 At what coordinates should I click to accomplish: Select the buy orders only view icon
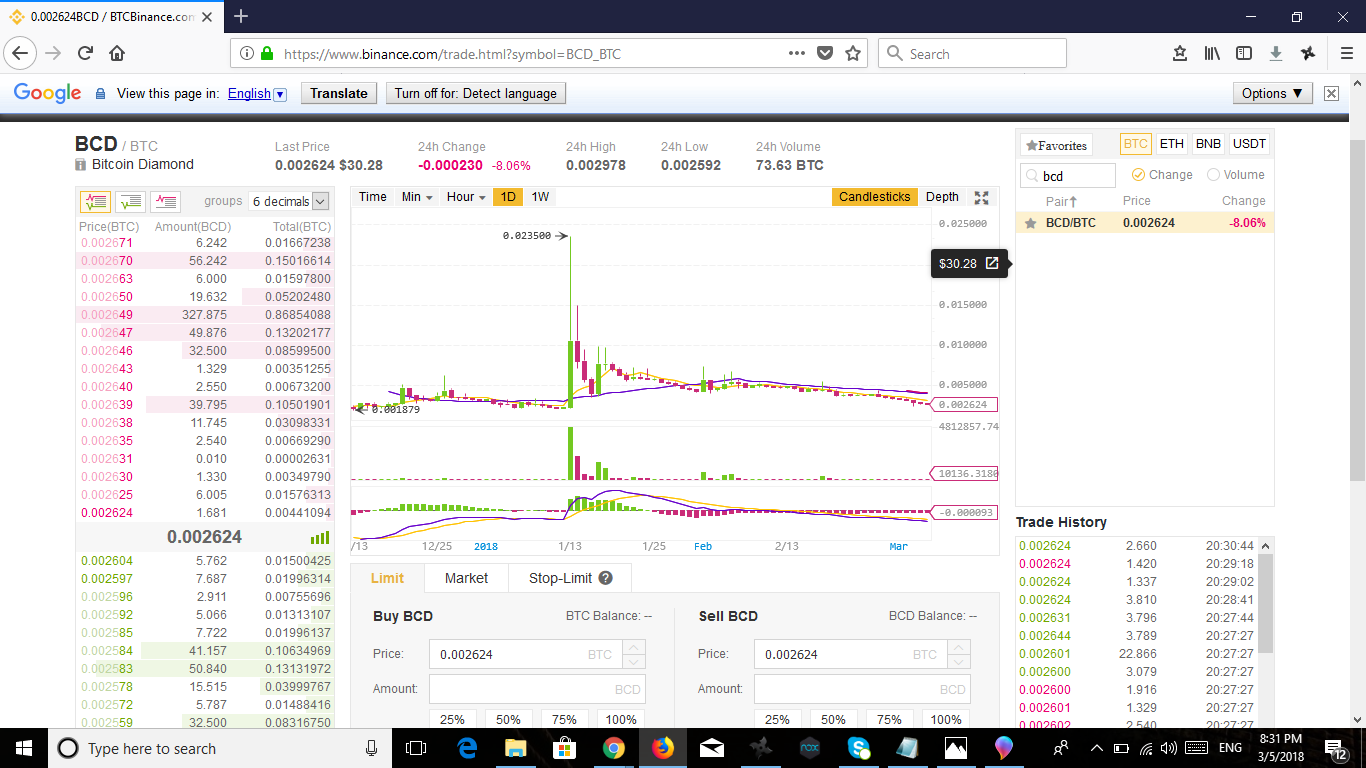130,201
